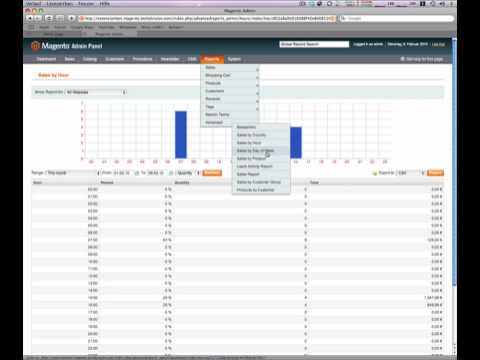This screenshot has width=480, height=360.
Task: Expand the Shopping Cart submenu
Action: 230,75
